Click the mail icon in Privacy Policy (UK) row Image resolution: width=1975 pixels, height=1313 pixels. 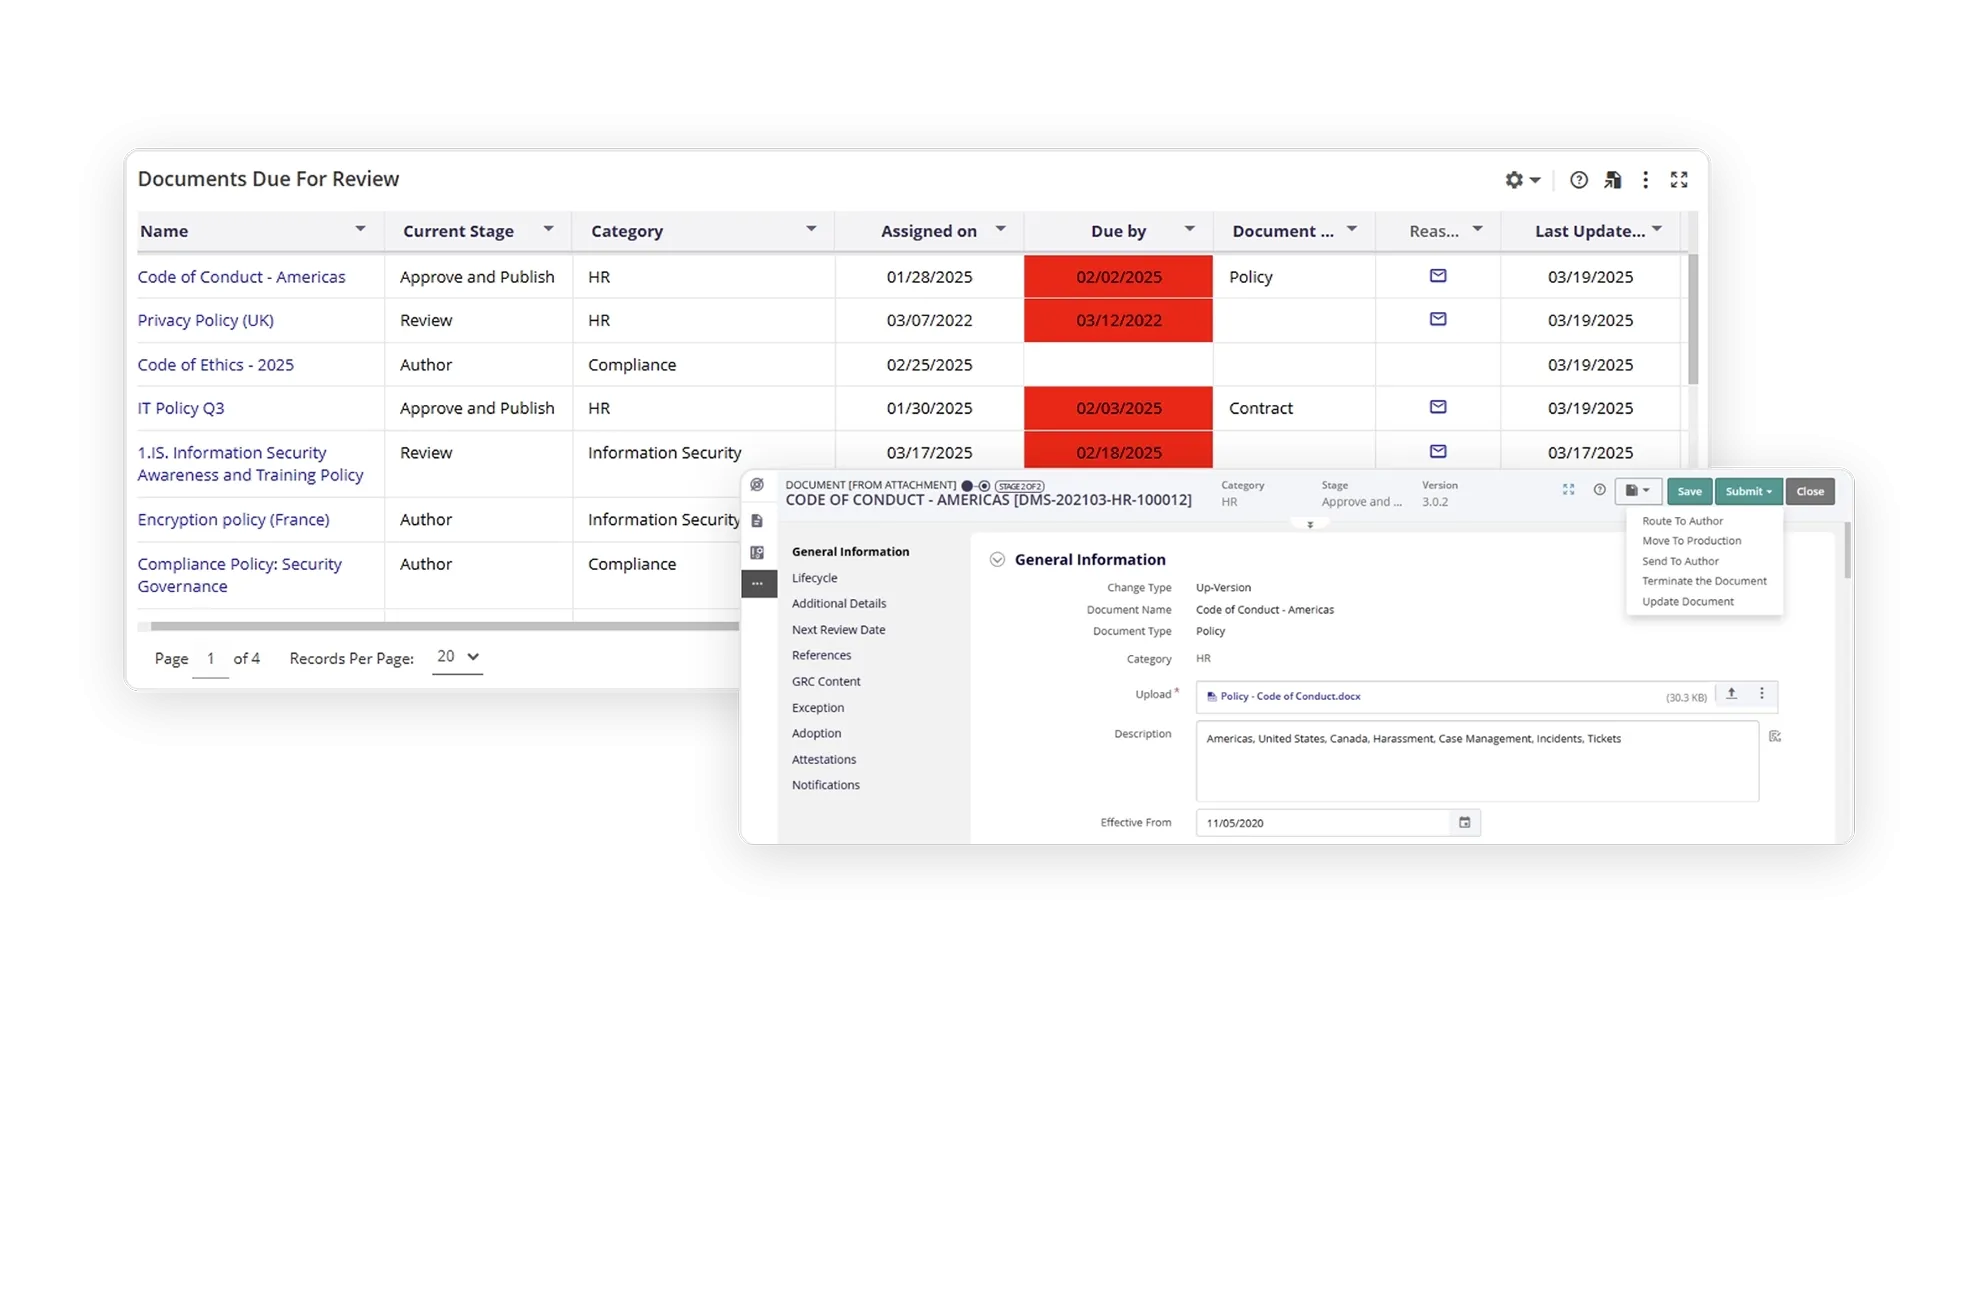1437,319
